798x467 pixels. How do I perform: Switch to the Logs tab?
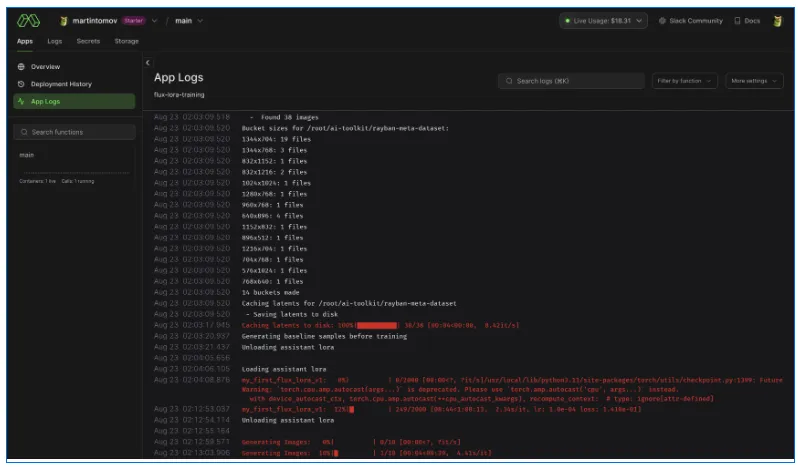[54, 41]
